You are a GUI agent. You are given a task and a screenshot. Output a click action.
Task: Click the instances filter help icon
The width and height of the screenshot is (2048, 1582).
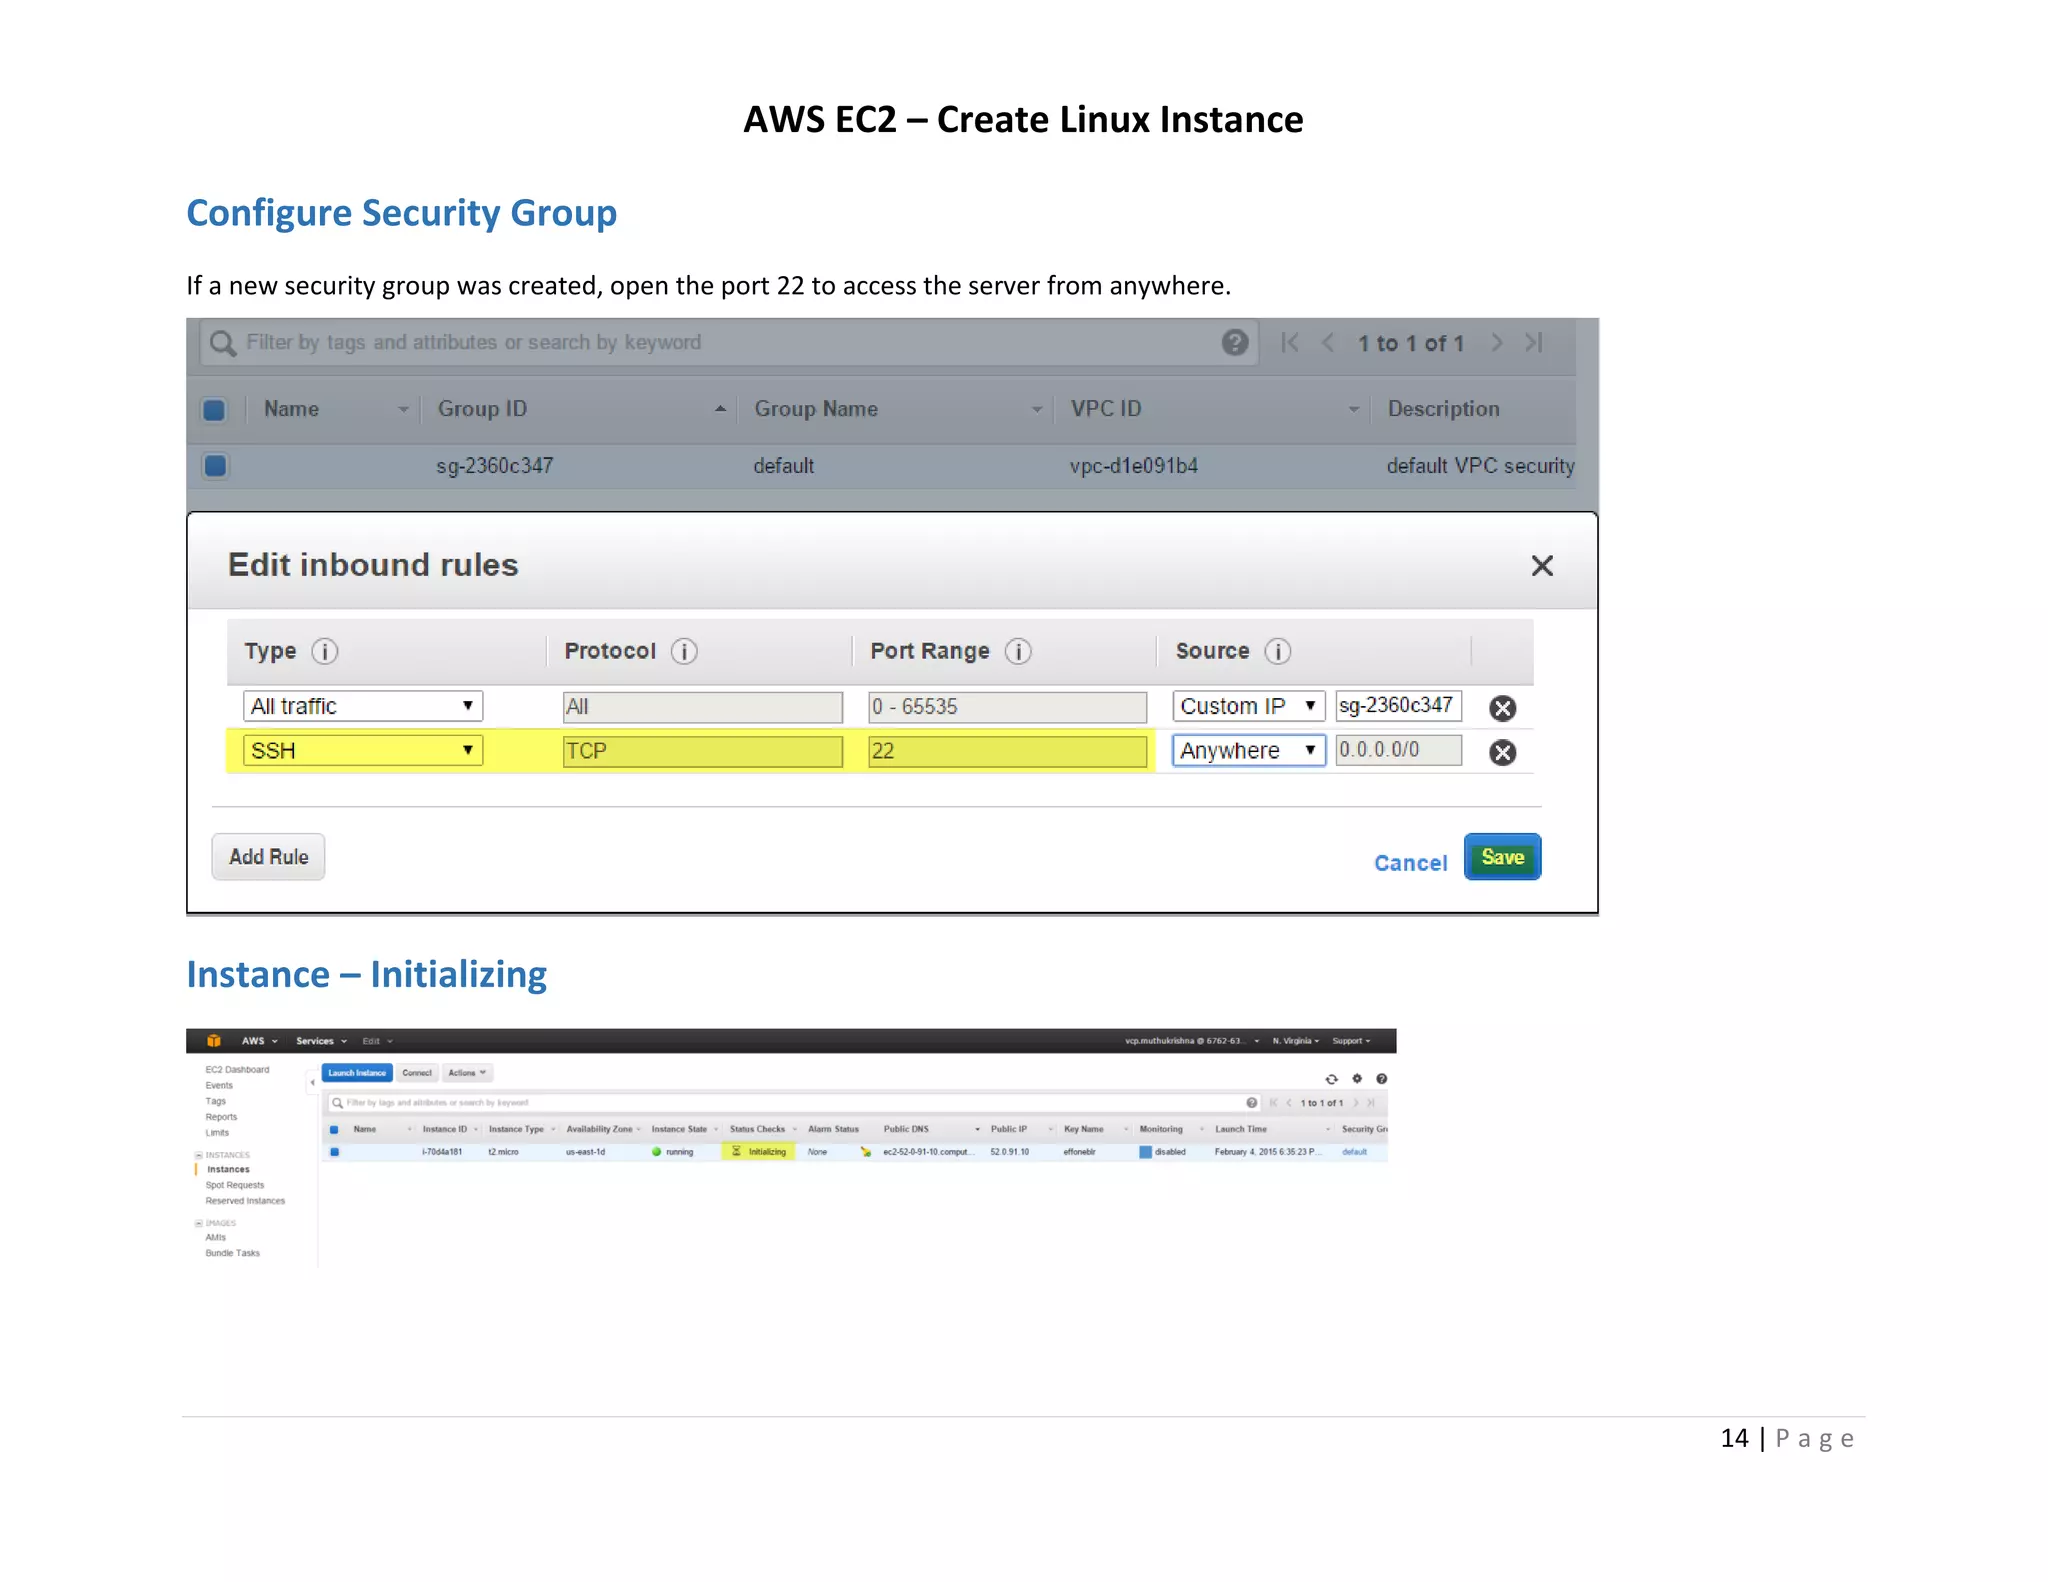click(1252, 1103)
